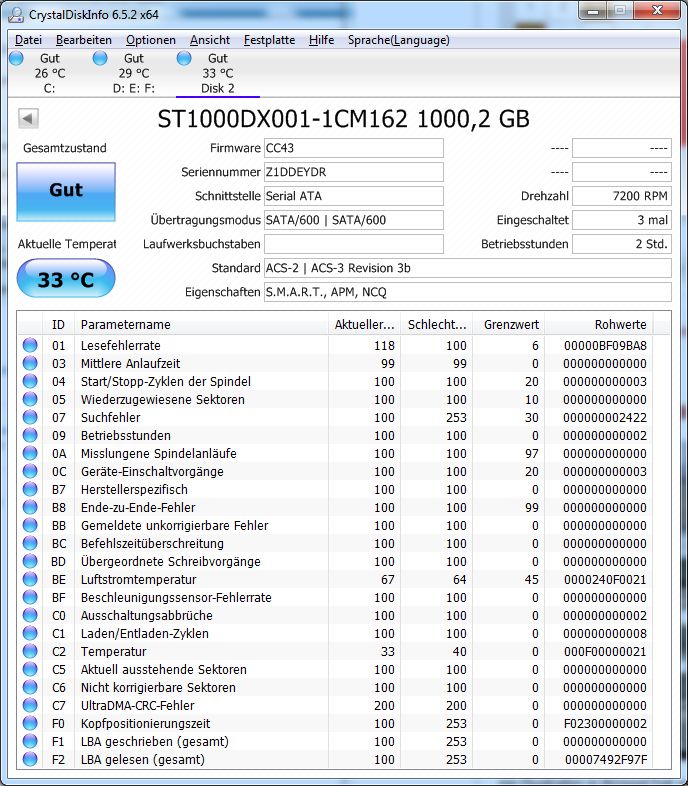Click the Seriennummer field Z1DDEYDR
688x786 pixels.
354,172
